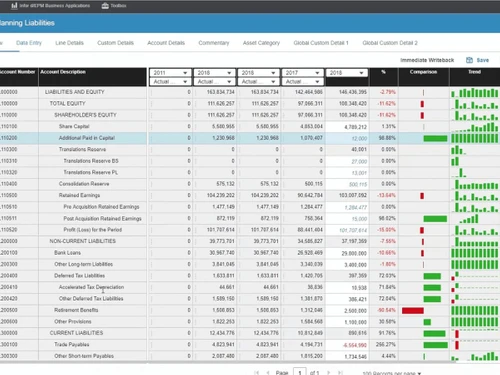The width and height of the screenshot is (500, 375).
Task: Open the 2011 year dropdown
Action: click(170, 73)
